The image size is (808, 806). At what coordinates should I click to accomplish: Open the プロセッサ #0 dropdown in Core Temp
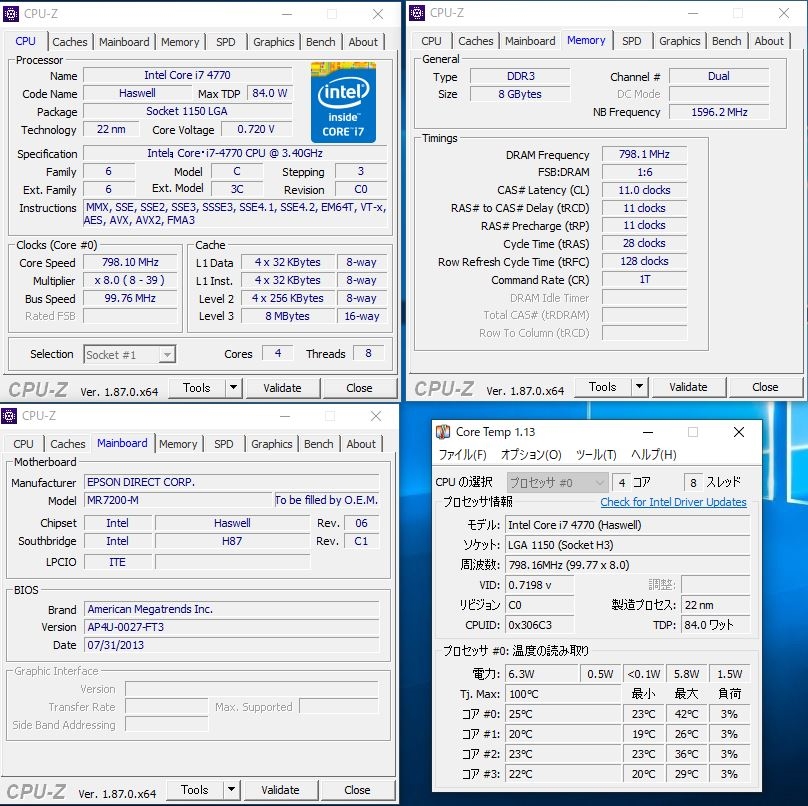[556, 482]
